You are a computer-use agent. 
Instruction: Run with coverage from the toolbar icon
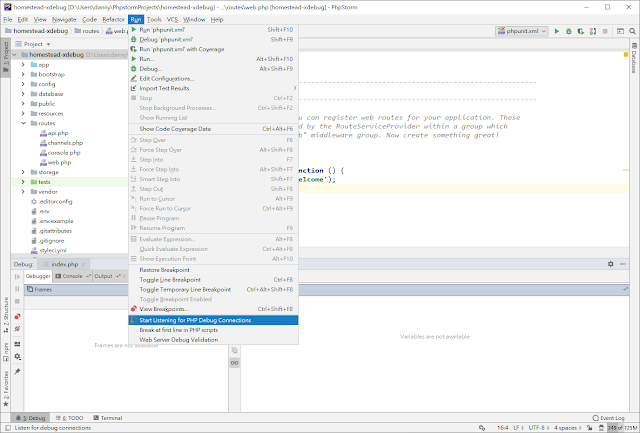580,31
